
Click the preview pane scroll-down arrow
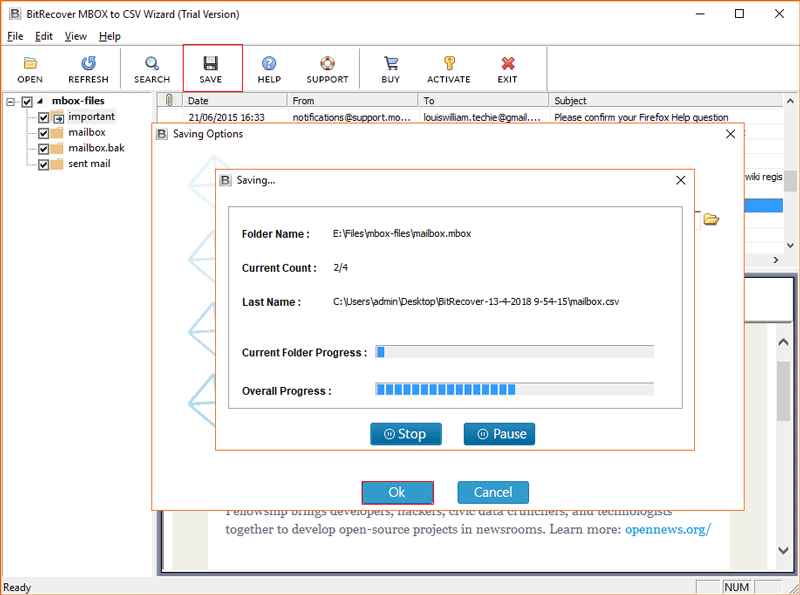pyautogui.click(x=784, y=550)
